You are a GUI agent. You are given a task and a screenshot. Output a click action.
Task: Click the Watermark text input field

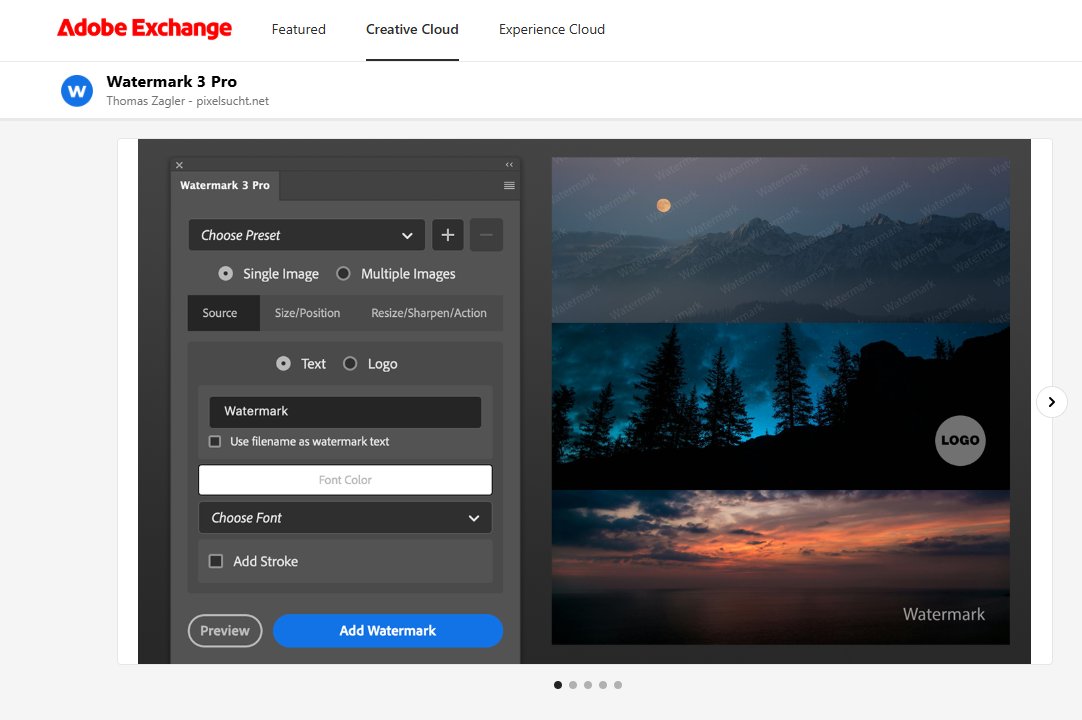click(345, 411)
